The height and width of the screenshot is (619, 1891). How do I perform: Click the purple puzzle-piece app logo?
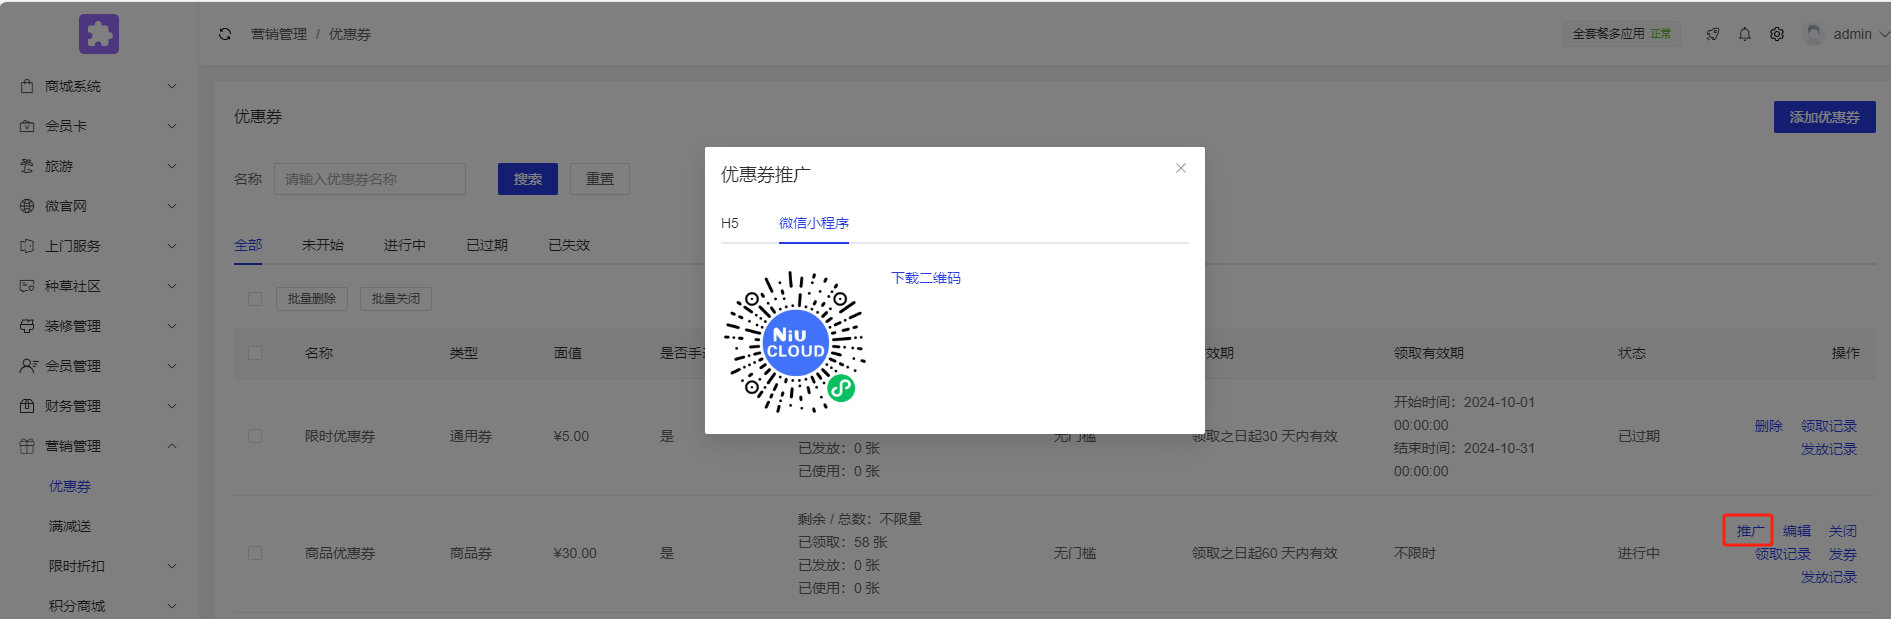(x=99, y=34)
